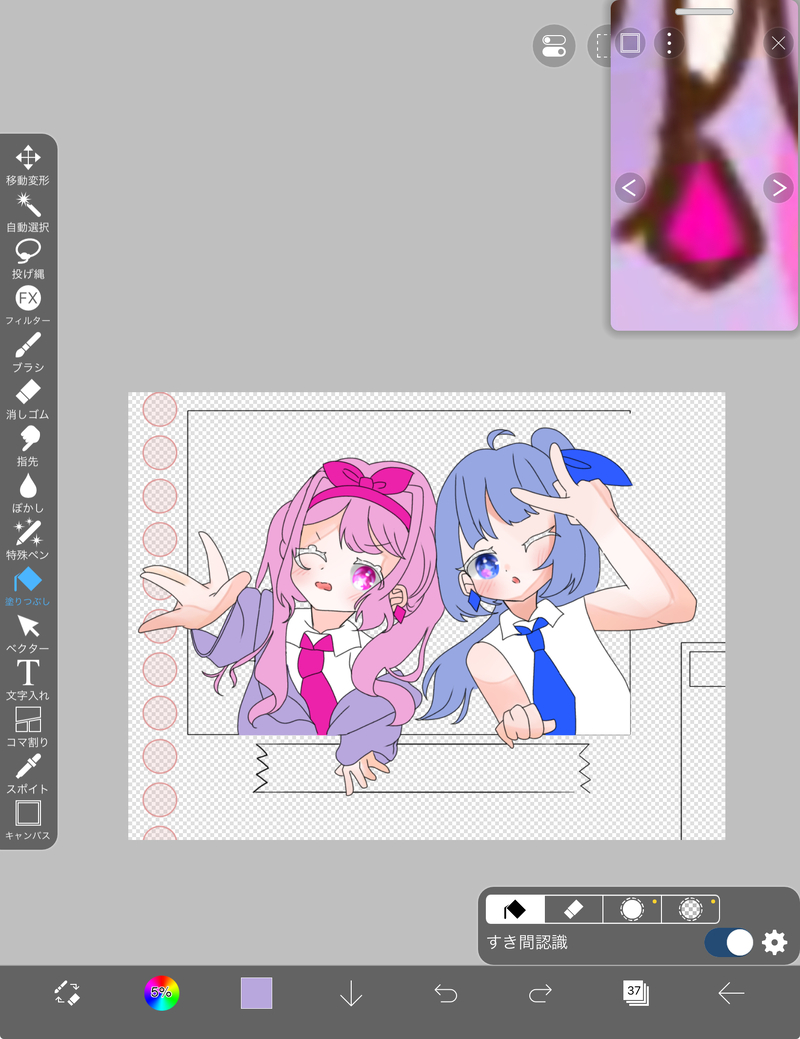800x1039 pixels.
Task: Show next reference image with right chevron
Action: click(779, 188)
